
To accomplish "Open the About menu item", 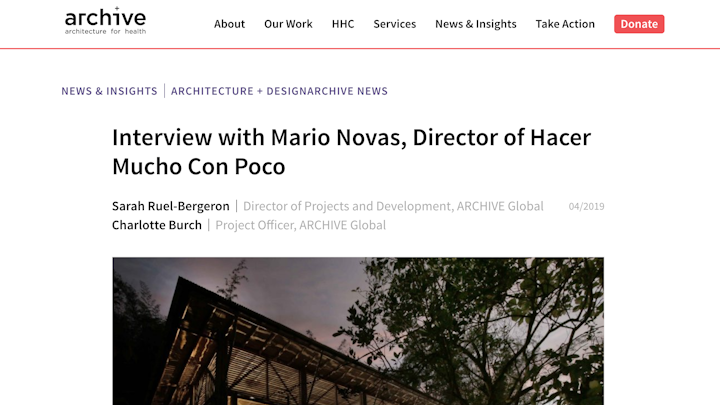I will (x=229, y=24).
